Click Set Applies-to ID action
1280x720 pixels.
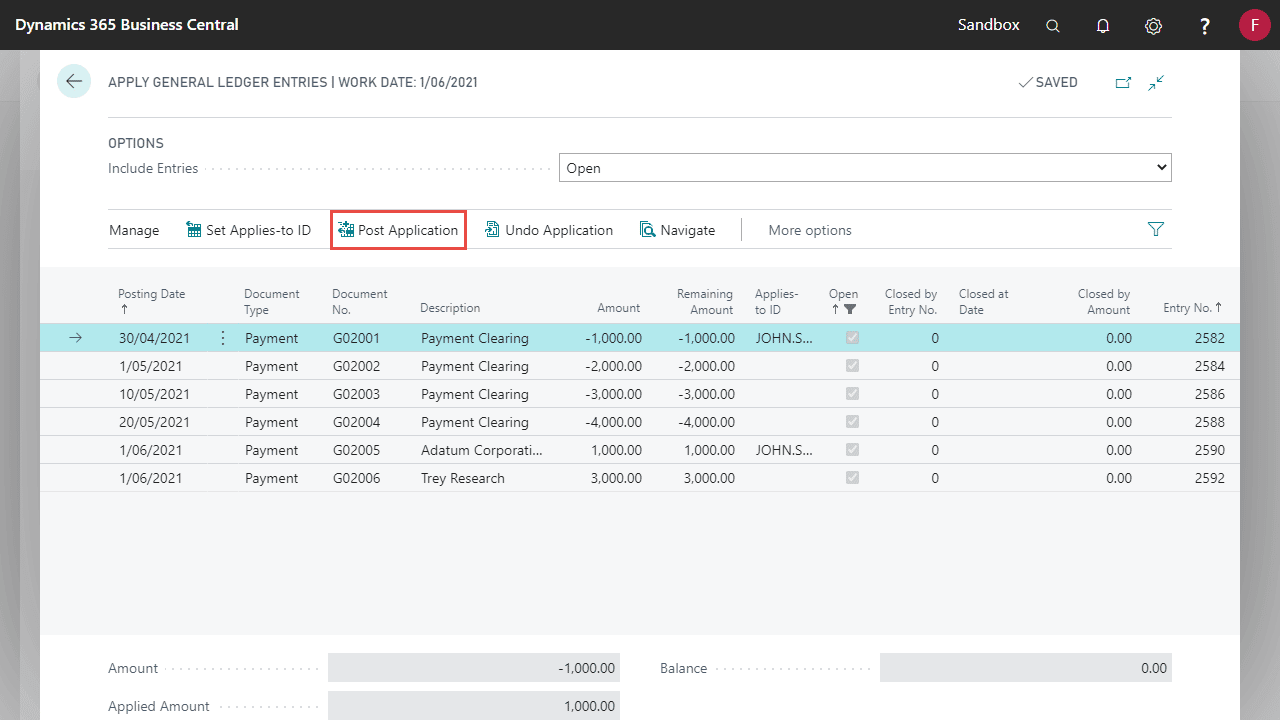[x=248, y=230]
